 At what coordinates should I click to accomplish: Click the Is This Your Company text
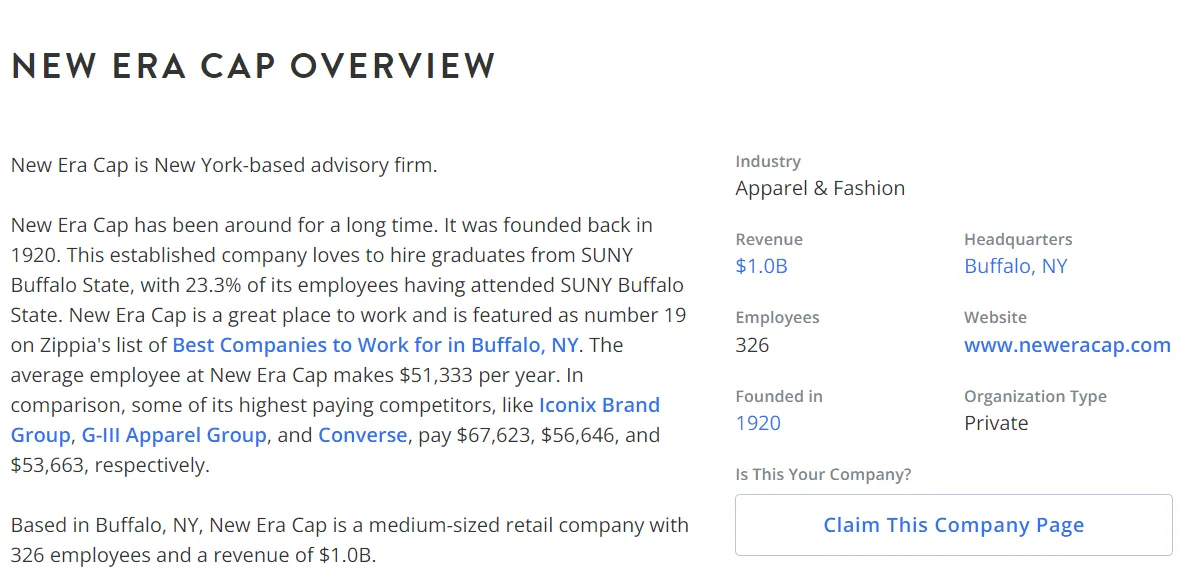pos(823,474)
